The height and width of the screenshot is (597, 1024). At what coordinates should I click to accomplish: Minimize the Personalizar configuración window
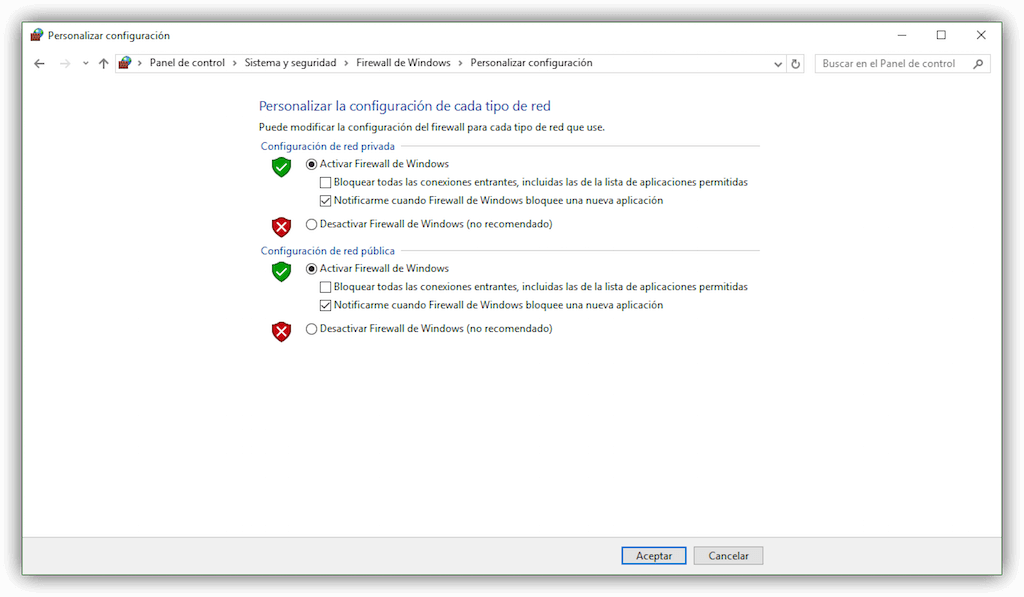click(x=902, y=35)
